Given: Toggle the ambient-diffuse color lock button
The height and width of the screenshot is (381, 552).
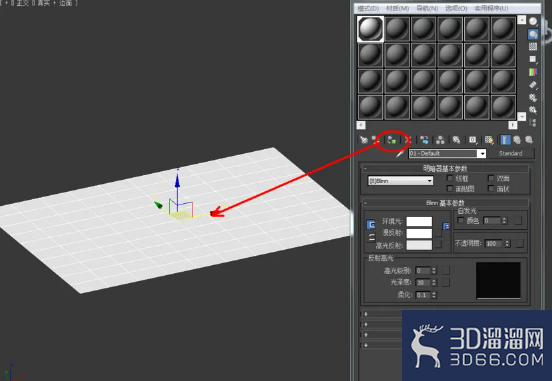Looking at the screenshot, I should coord(371,224).
